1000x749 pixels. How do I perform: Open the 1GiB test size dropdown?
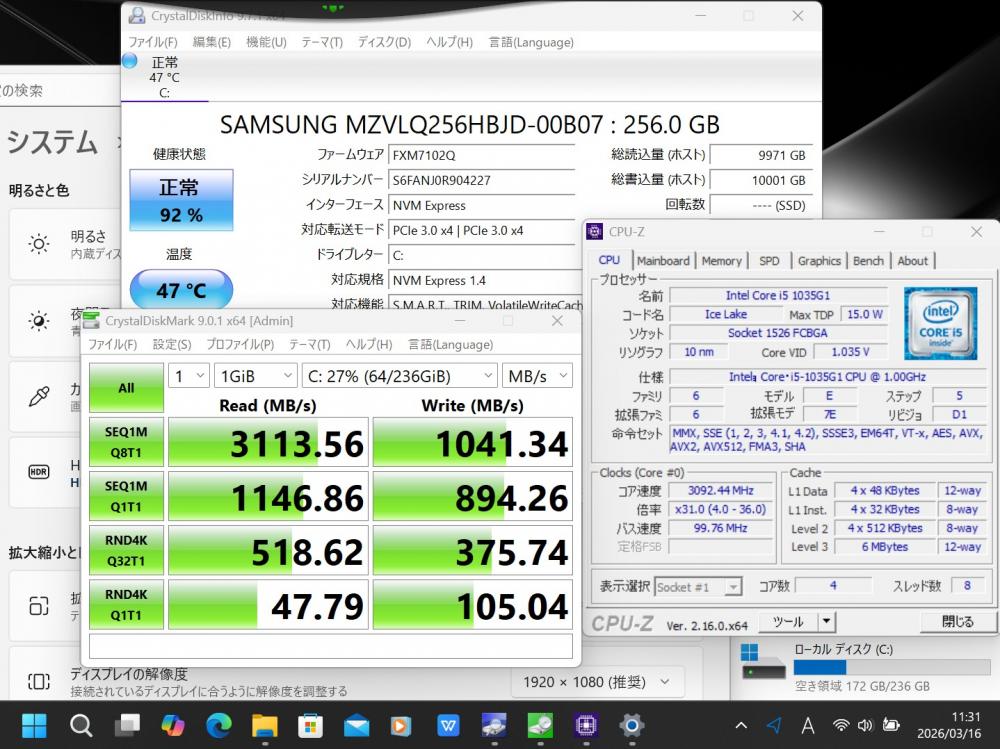(254, 376)
